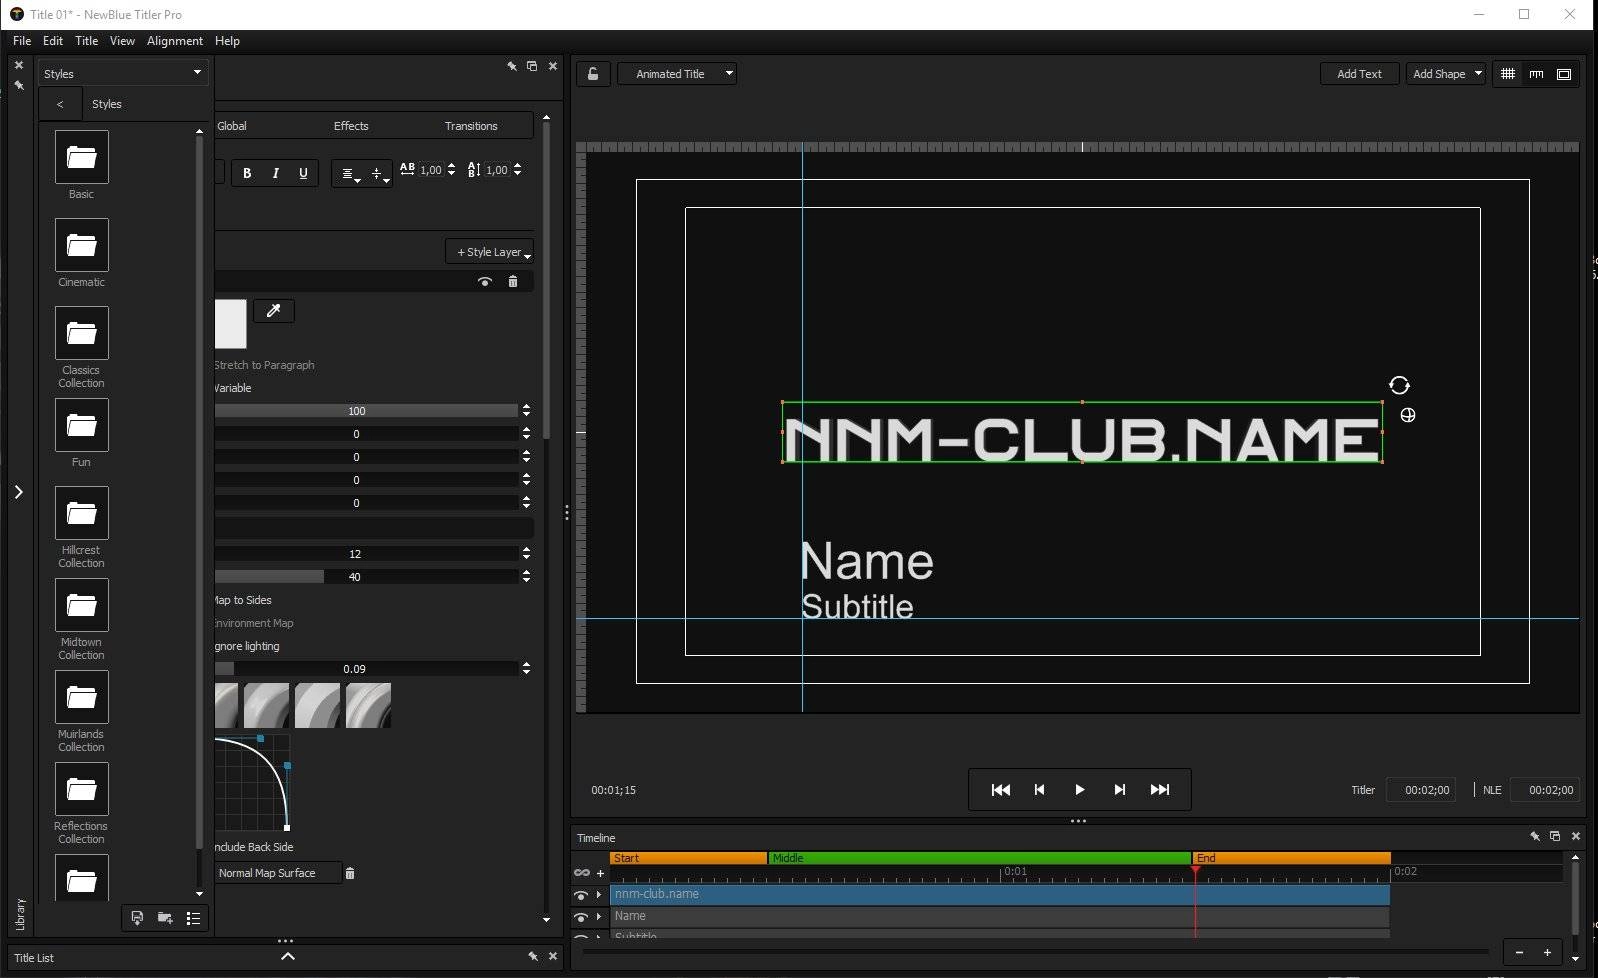
Task: Jump to the start of playback
Action: (1000, 790)
